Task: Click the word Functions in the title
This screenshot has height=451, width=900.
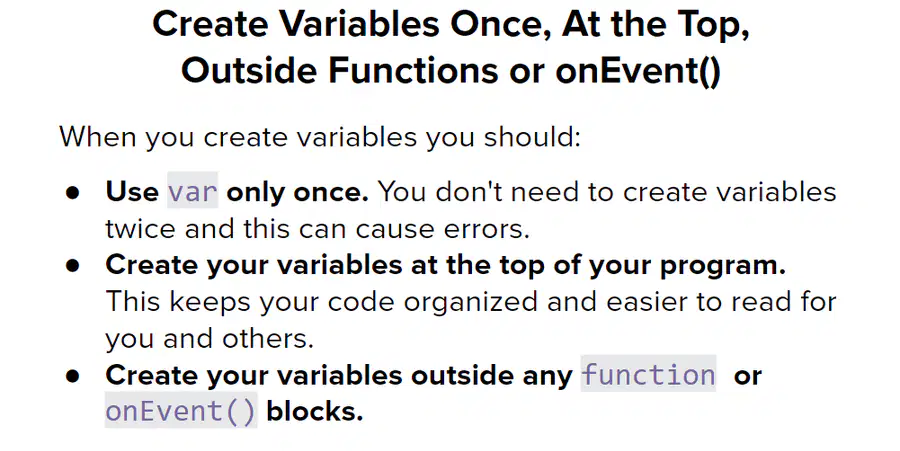Action: click(x=413, y=71)
